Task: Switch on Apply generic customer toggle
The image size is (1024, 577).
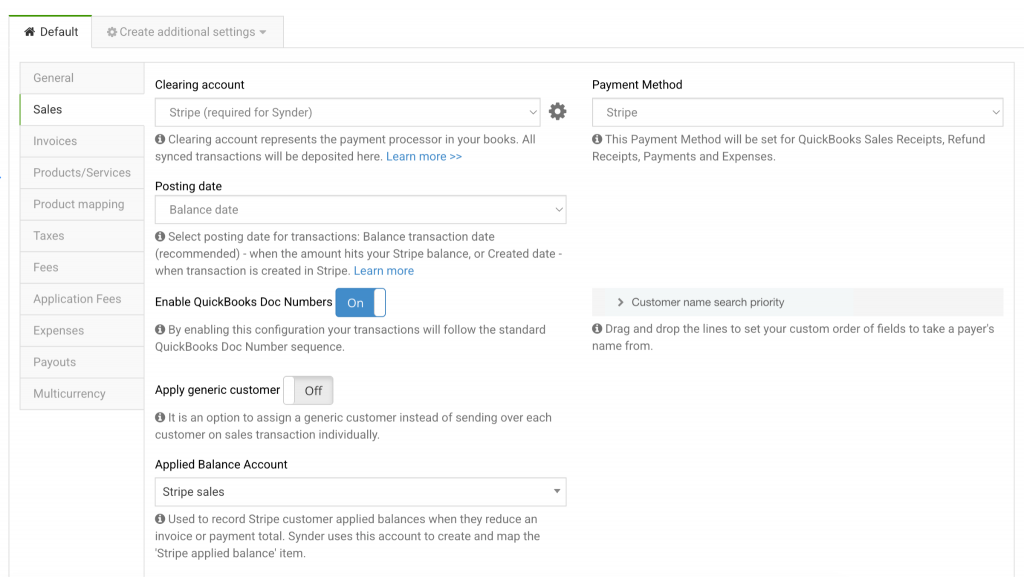Action: tap(308, 390)
